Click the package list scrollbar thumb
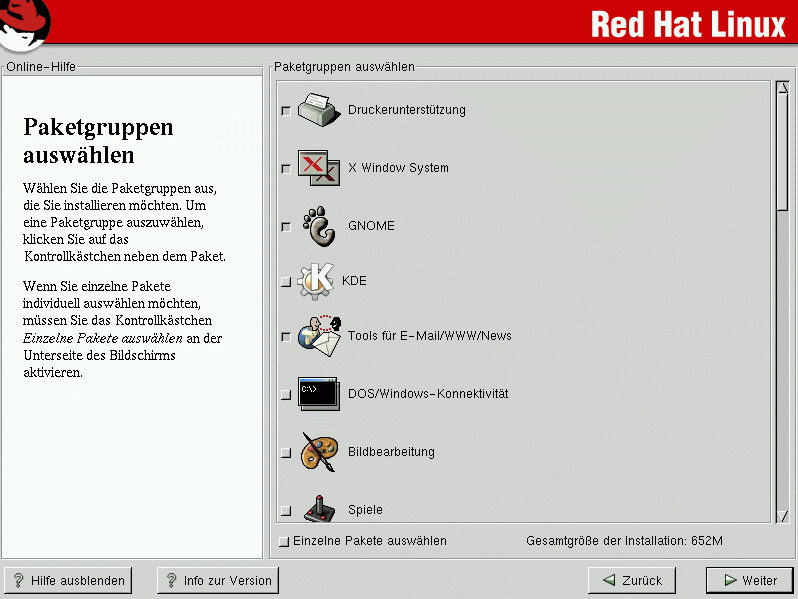The image size is (798, 599). click(782, 150)
